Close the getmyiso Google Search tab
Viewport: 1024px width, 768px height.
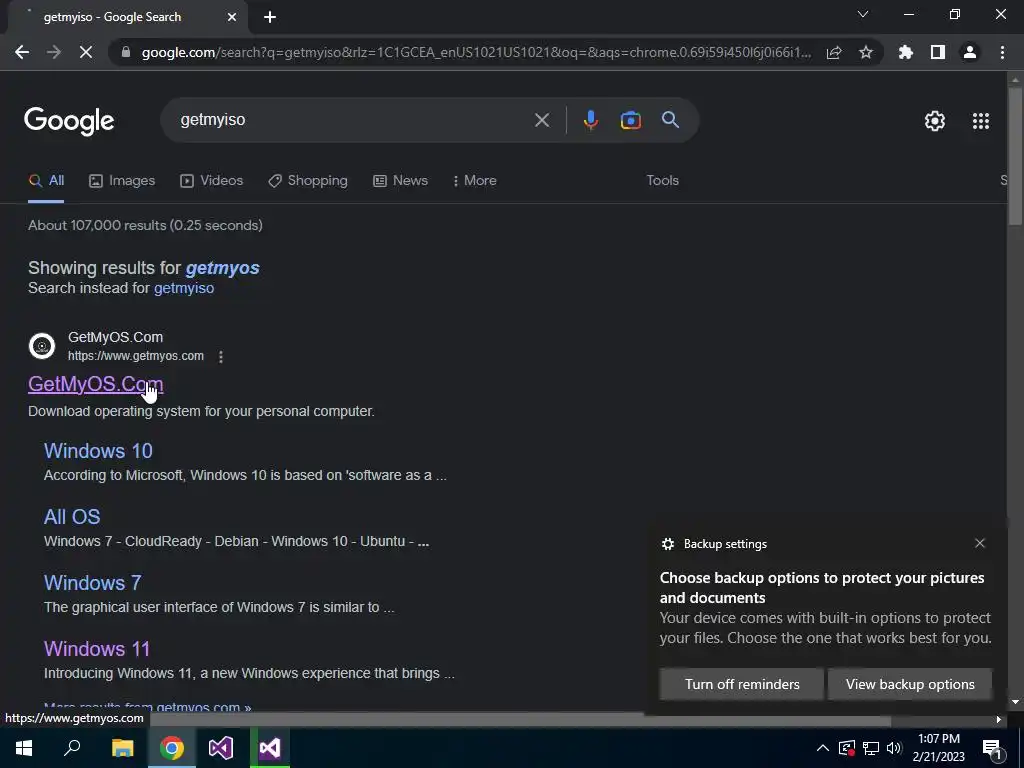tap(232, 17)
